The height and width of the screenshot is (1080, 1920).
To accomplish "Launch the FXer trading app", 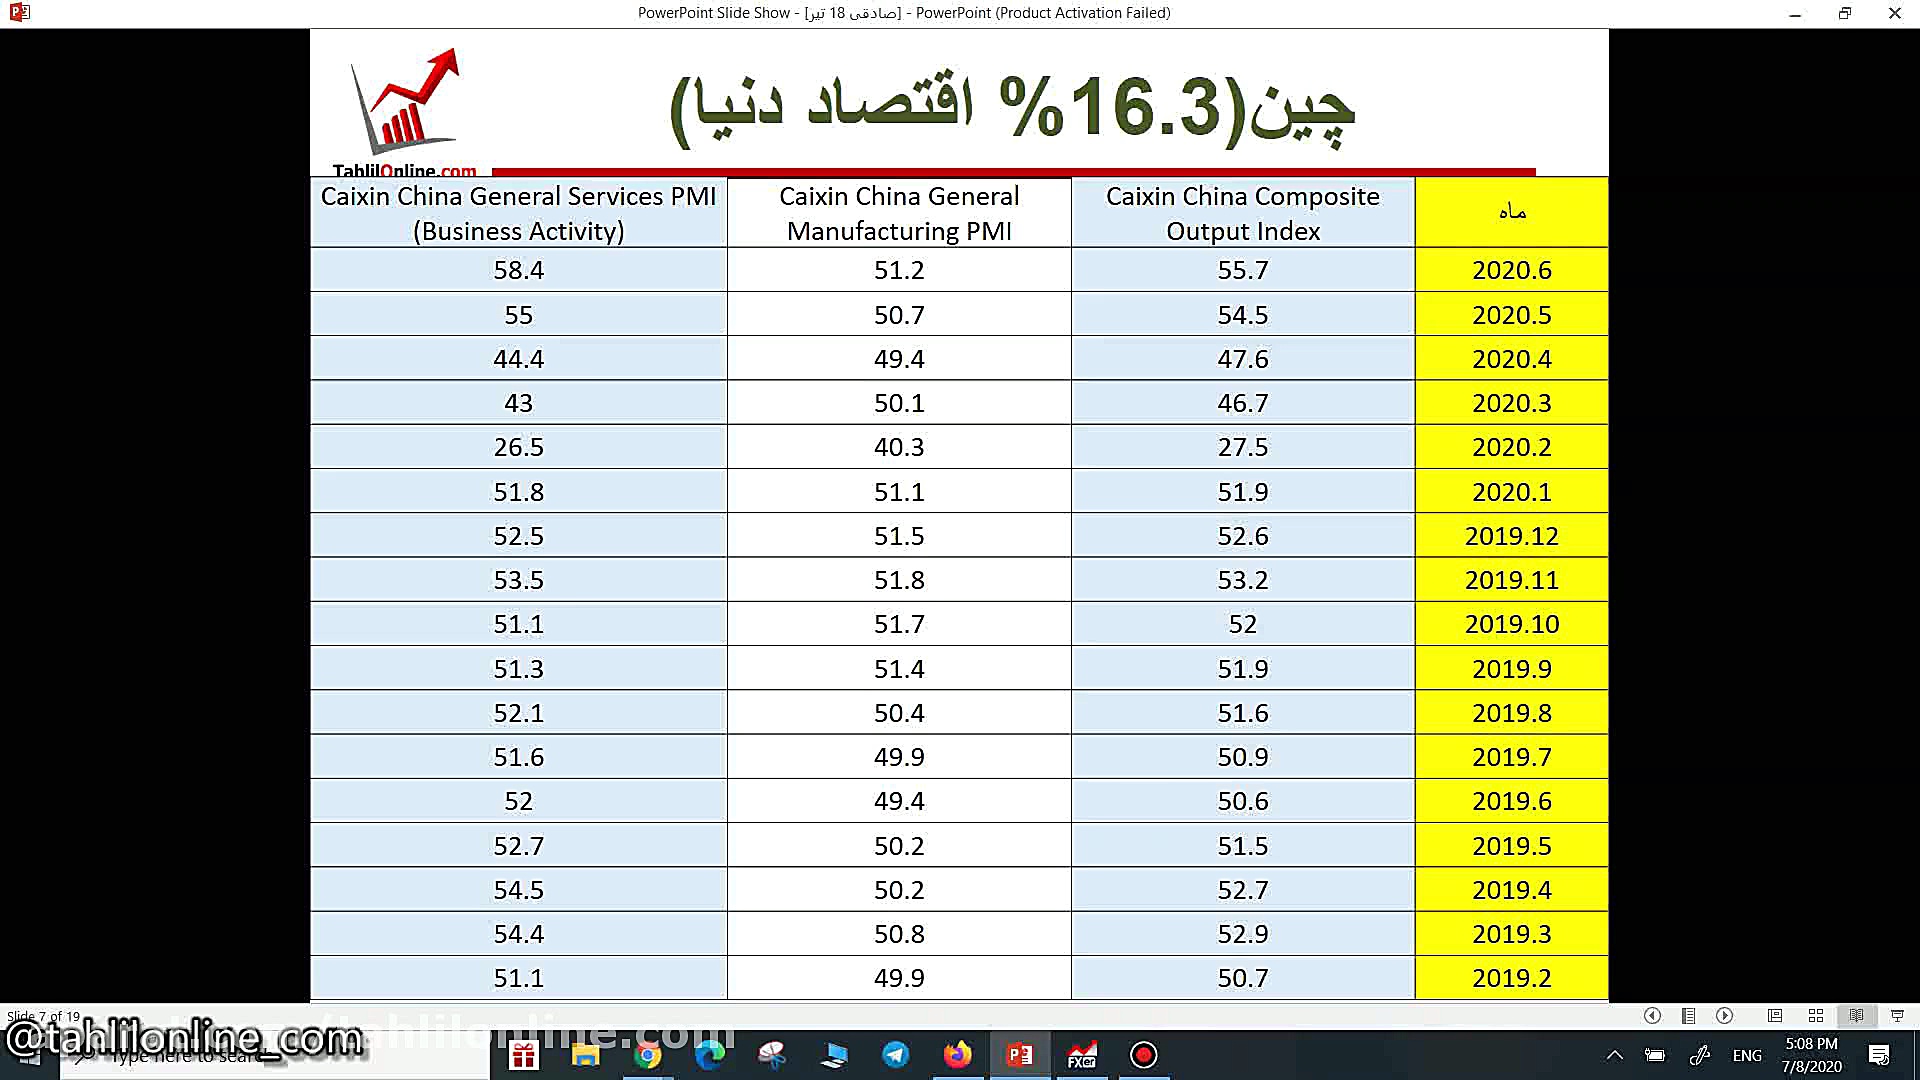I will click(x=1082, y=1057).
